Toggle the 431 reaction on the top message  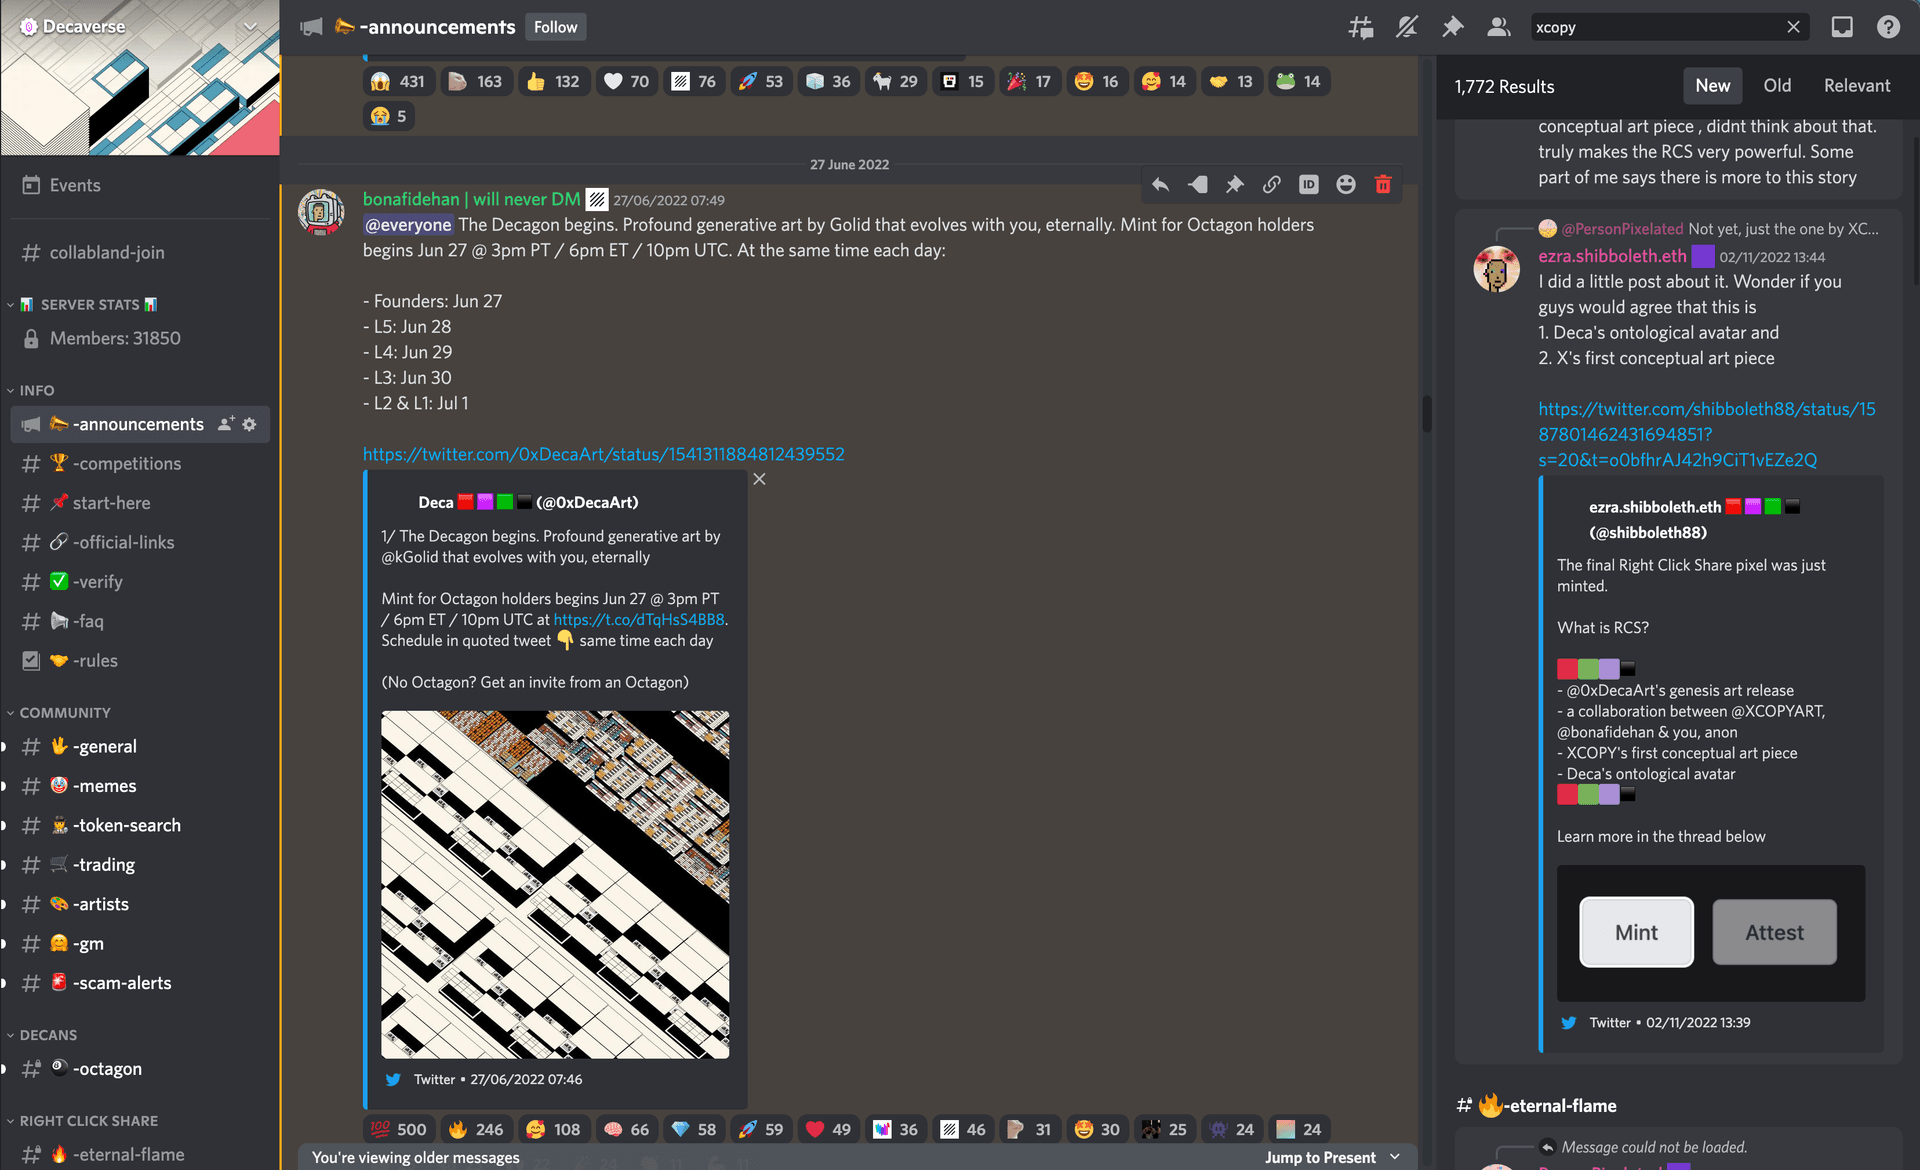(398, 81)
